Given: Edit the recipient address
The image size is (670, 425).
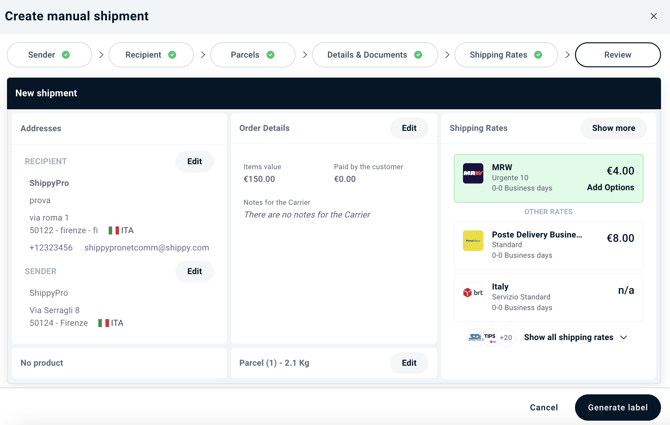Looking at the screenshot, I should pyautogui.click(x=194, y=161).
